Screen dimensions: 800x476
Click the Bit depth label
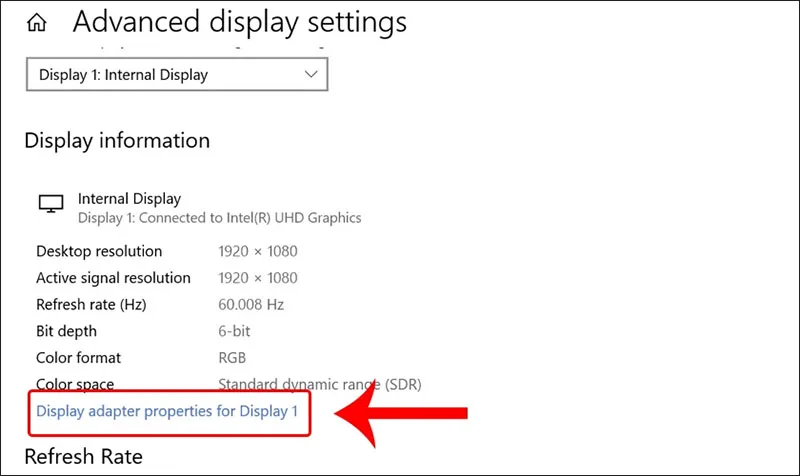coord(66,331)
